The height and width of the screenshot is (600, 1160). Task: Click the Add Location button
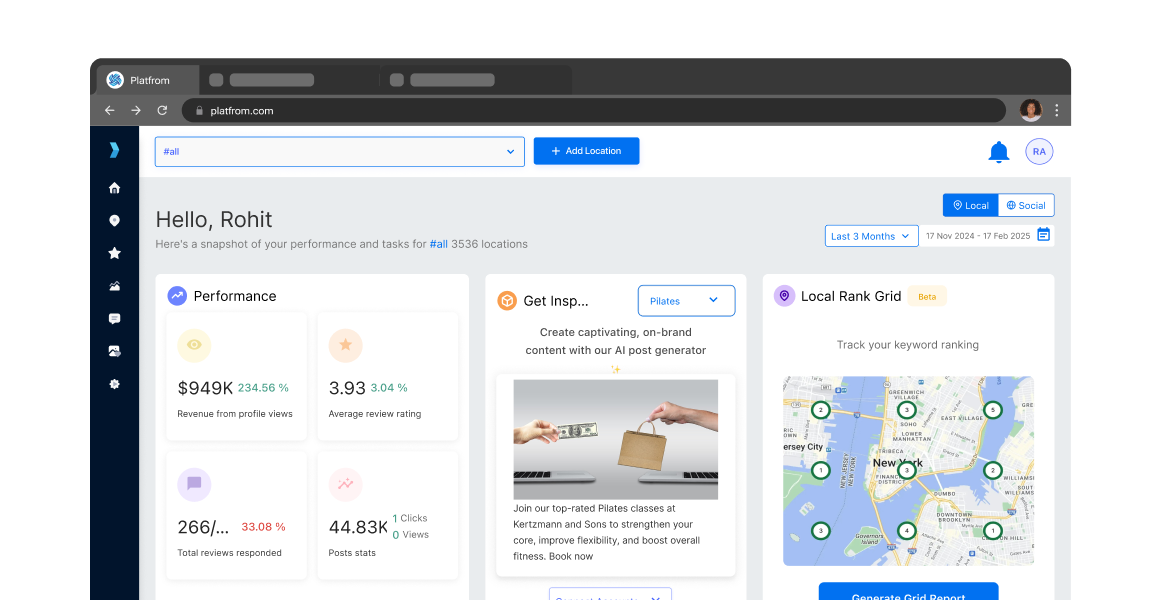coord(587,151)
